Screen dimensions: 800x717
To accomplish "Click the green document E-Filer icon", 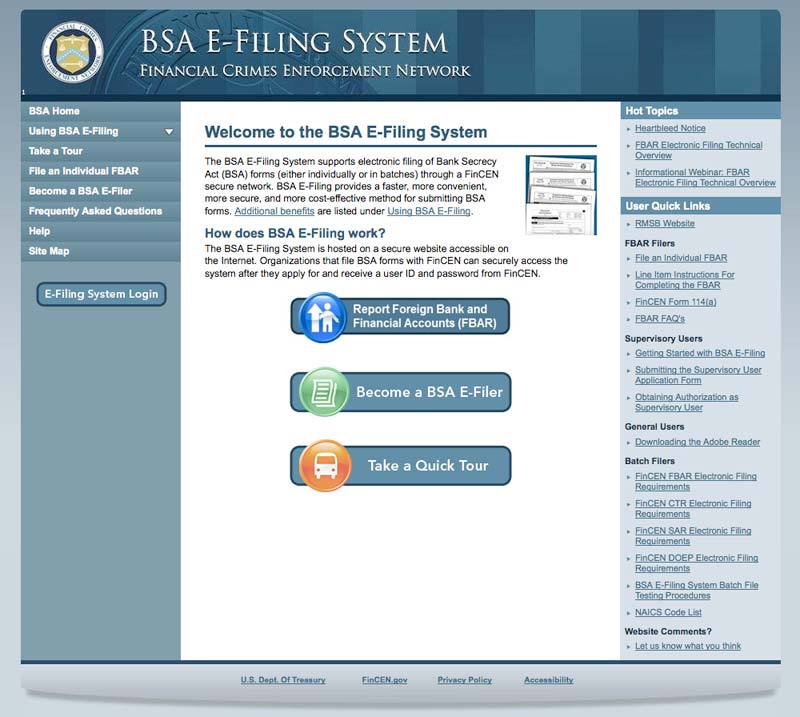I will (x=323, y=391).
